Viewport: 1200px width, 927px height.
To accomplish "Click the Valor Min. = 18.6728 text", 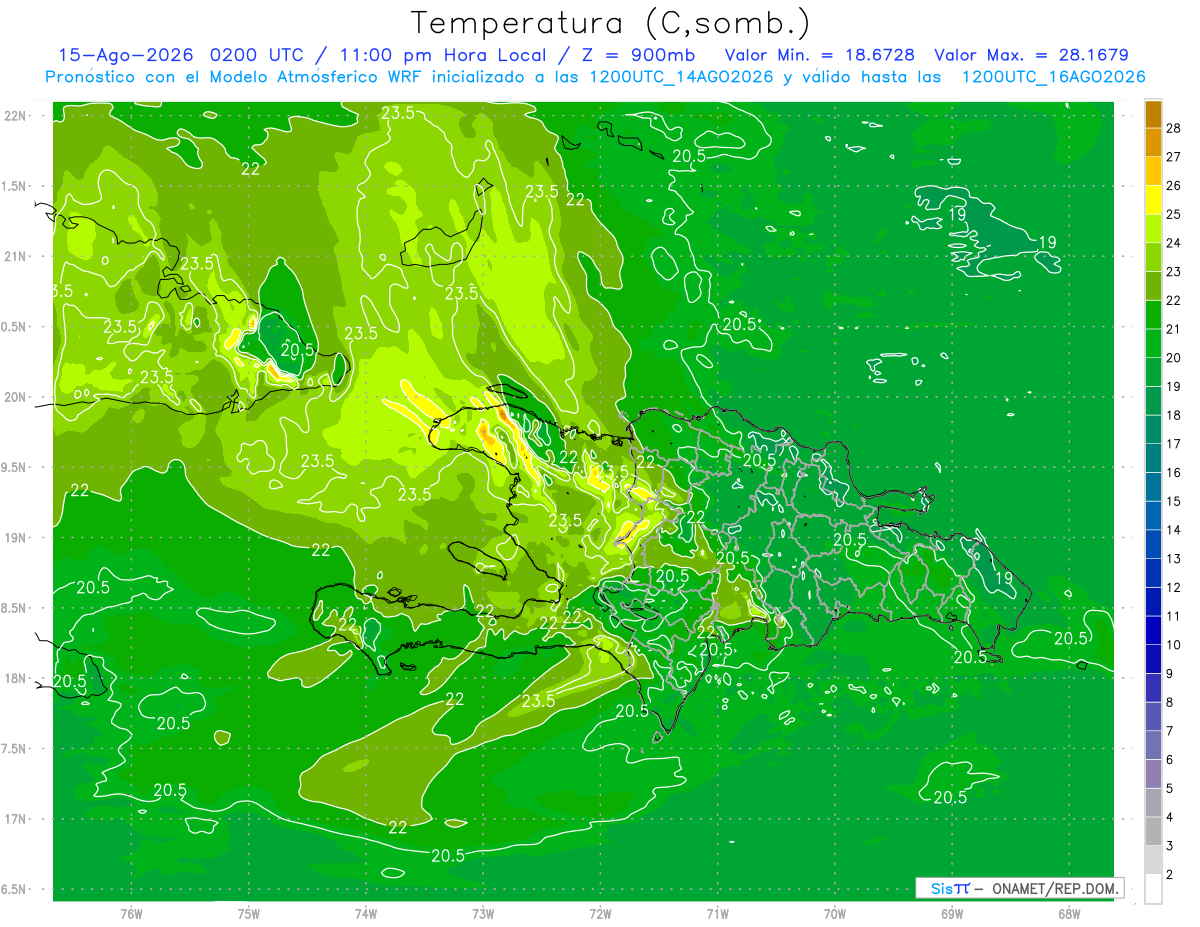I will click(822, 55).
